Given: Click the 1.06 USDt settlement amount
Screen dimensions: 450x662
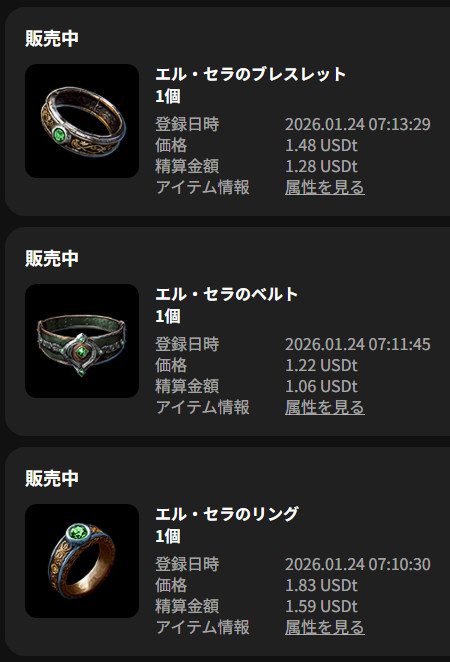Looking at the screenshot, I should [321, 386].
